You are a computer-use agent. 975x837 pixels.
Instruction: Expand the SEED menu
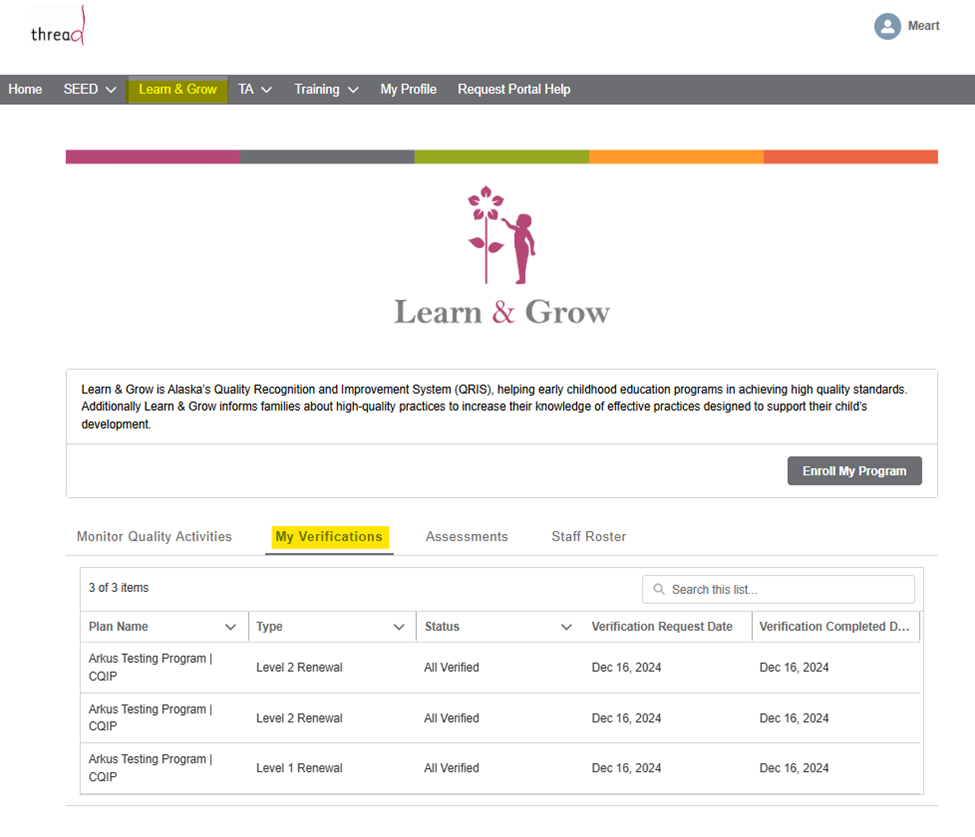(x=90, y=90)
